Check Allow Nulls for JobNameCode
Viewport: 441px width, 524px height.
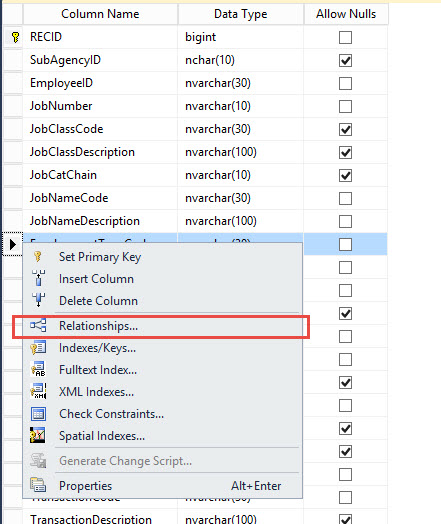[345, 198]
